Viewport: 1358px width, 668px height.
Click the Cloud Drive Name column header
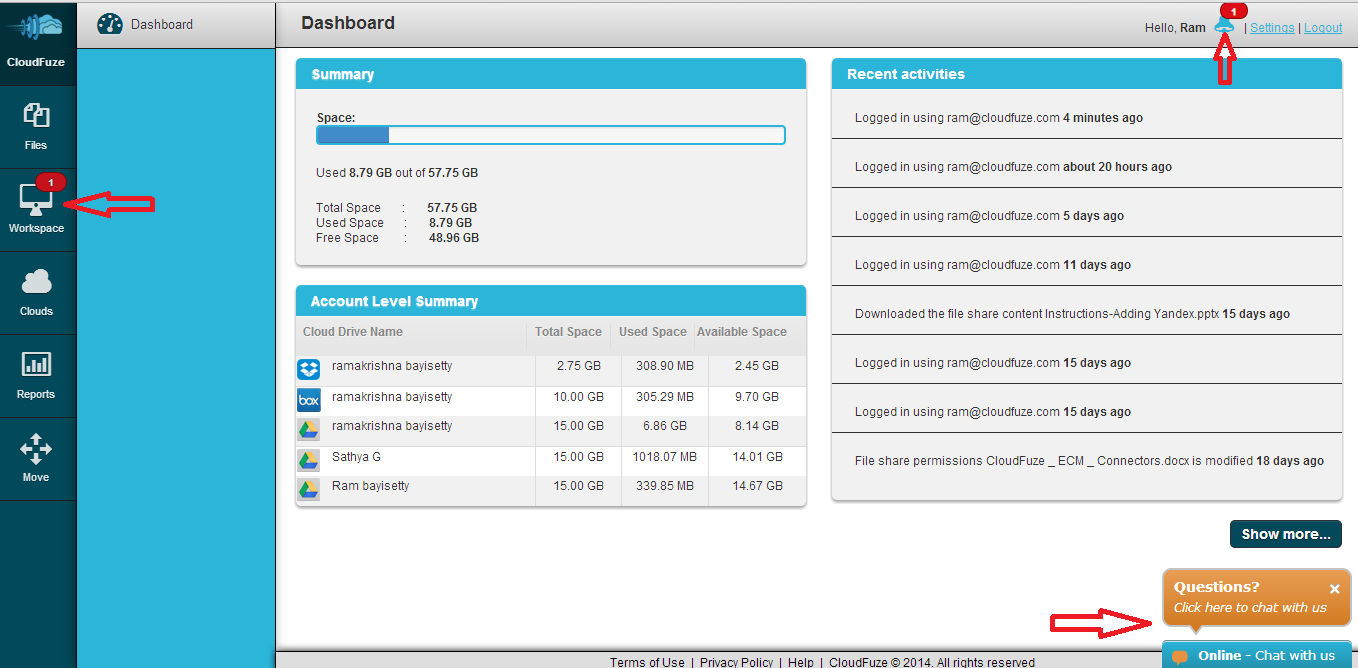click(x=353, y=332)
